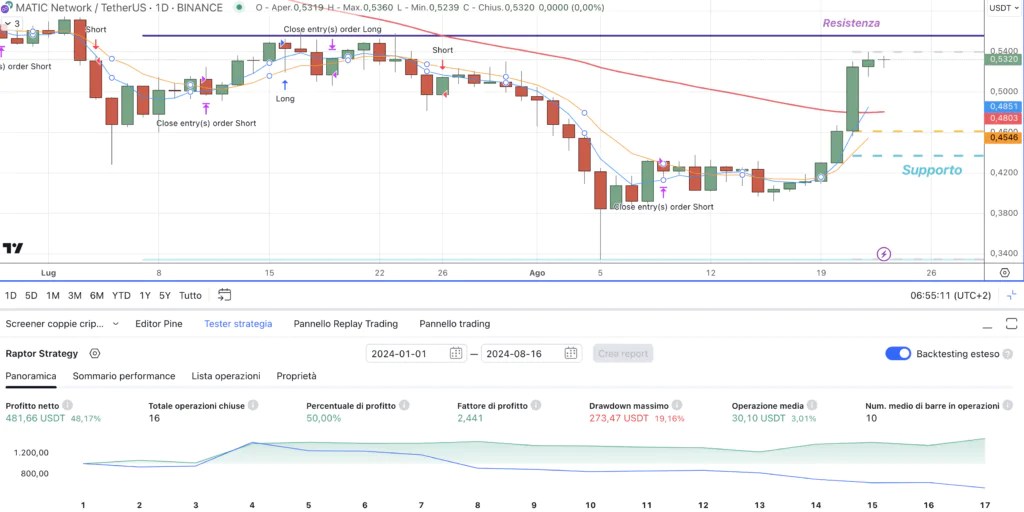The width and height of the screenshot is (1024, 512).
Task: Set chart range to 1Y
Action: 144,295
